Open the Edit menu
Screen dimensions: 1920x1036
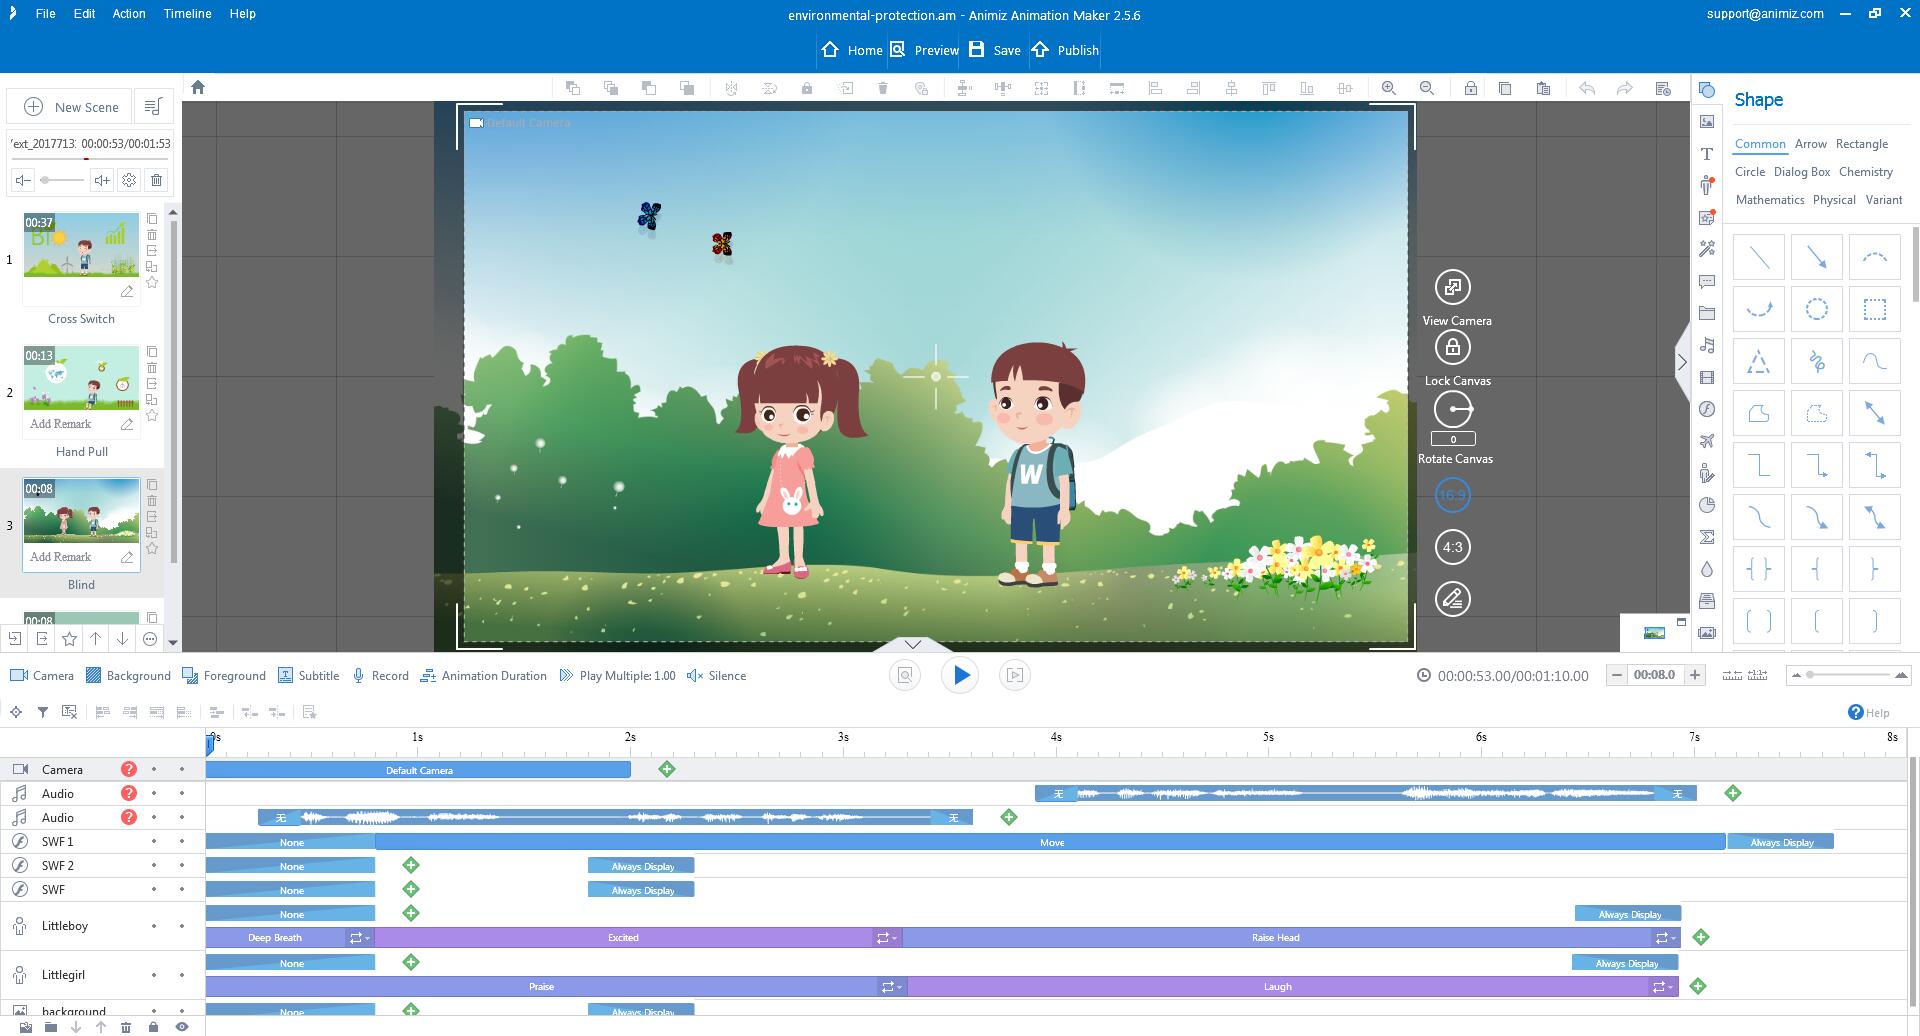tap(84, 14)
